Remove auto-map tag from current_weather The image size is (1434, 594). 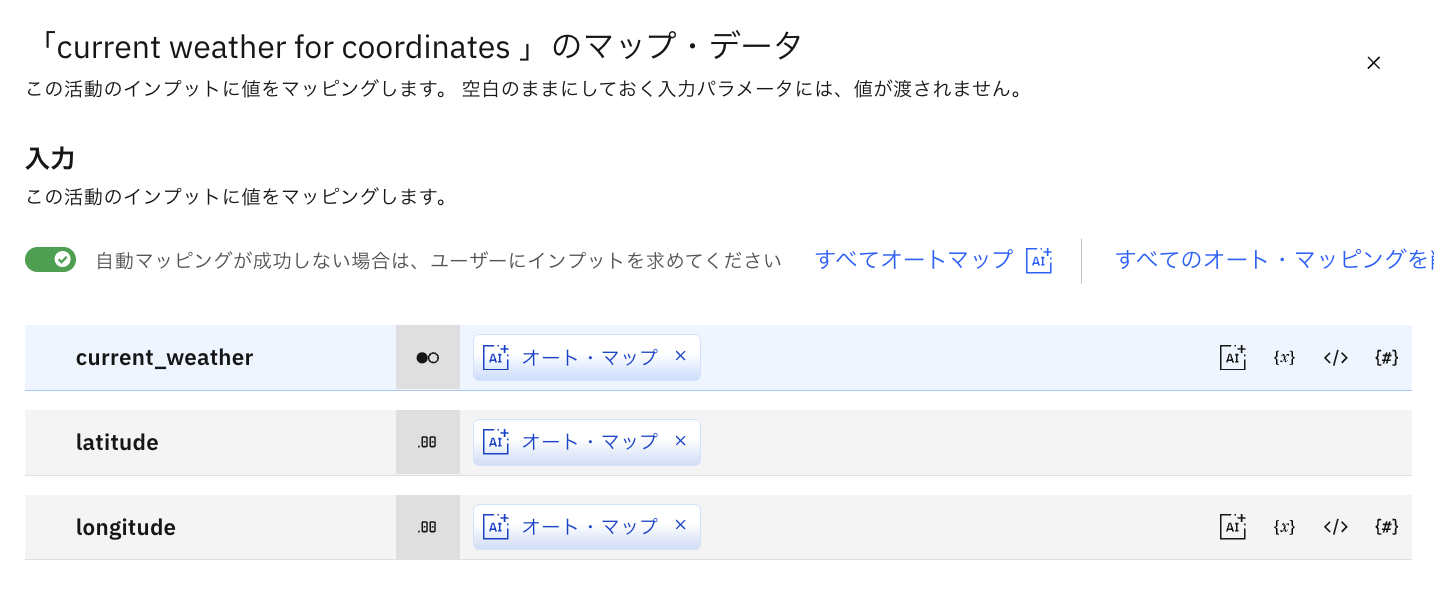click(x=680, y=356)
